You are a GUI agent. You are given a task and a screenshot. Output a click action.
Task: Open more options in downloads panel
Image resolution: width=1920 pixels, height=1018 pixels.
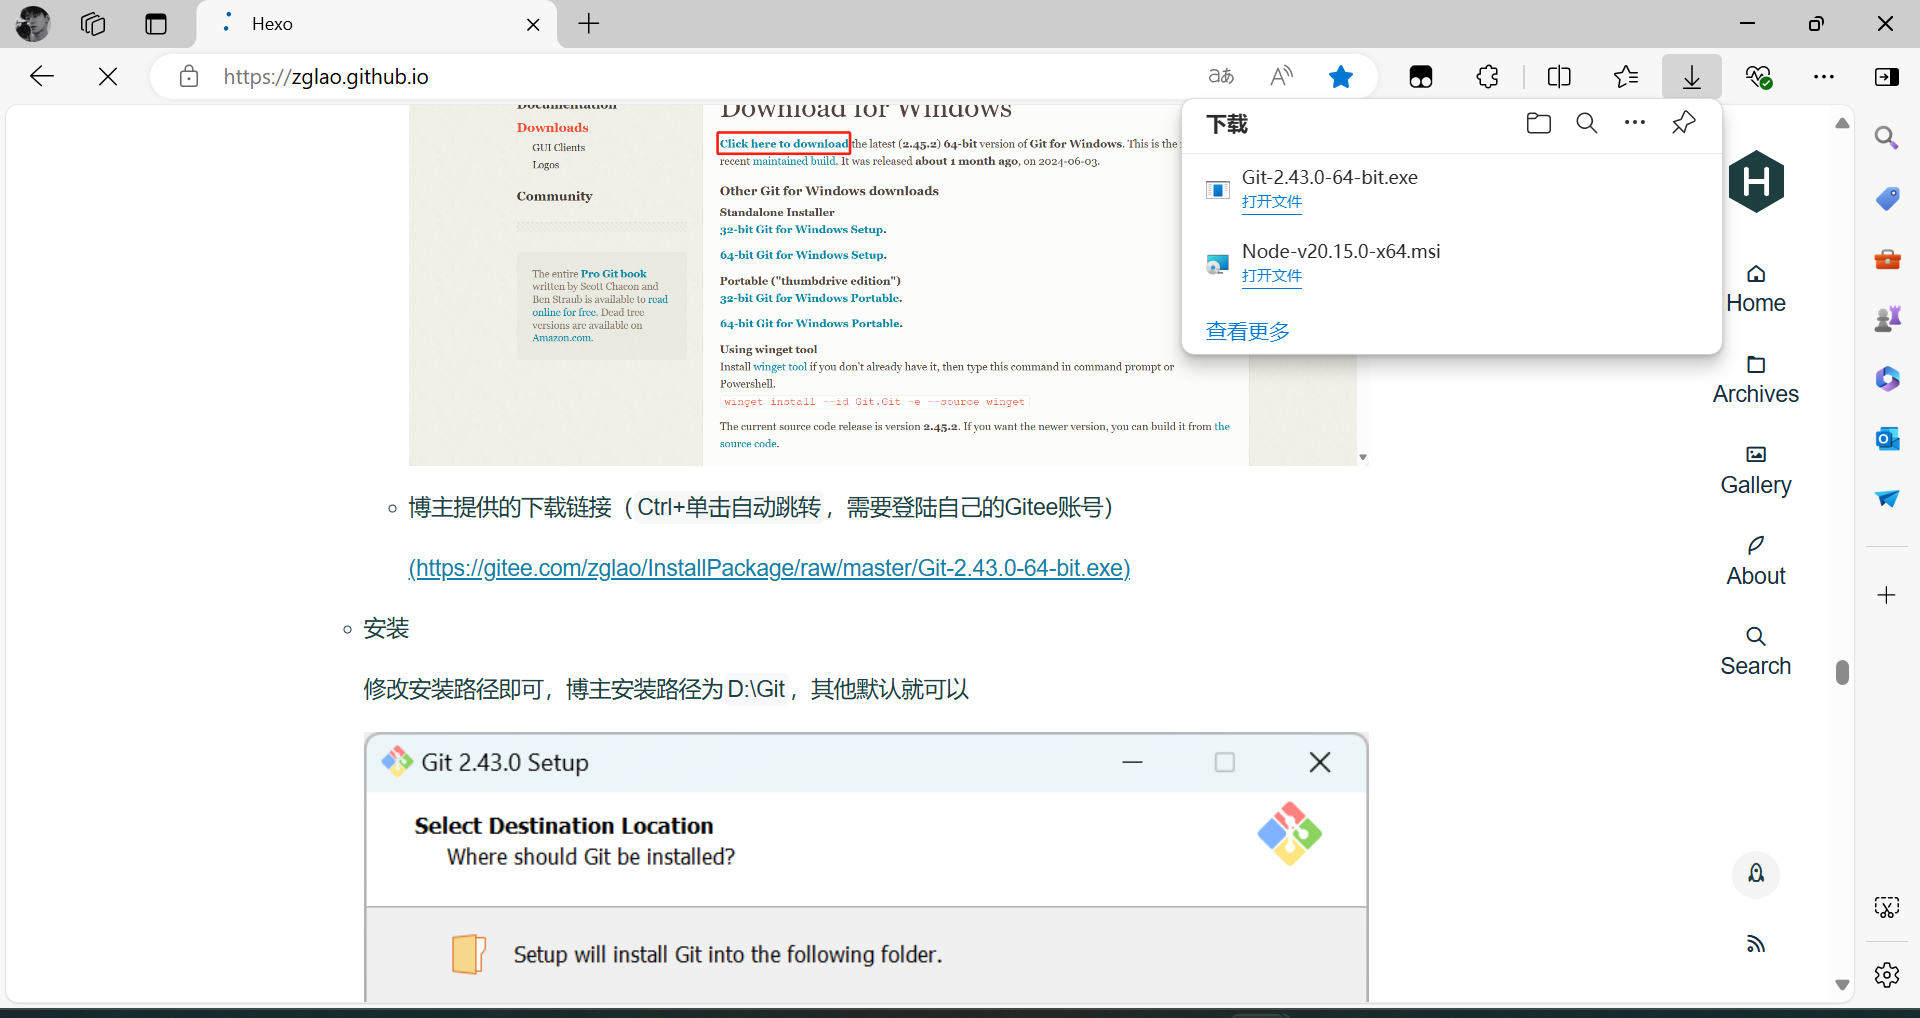[1635, 123]
